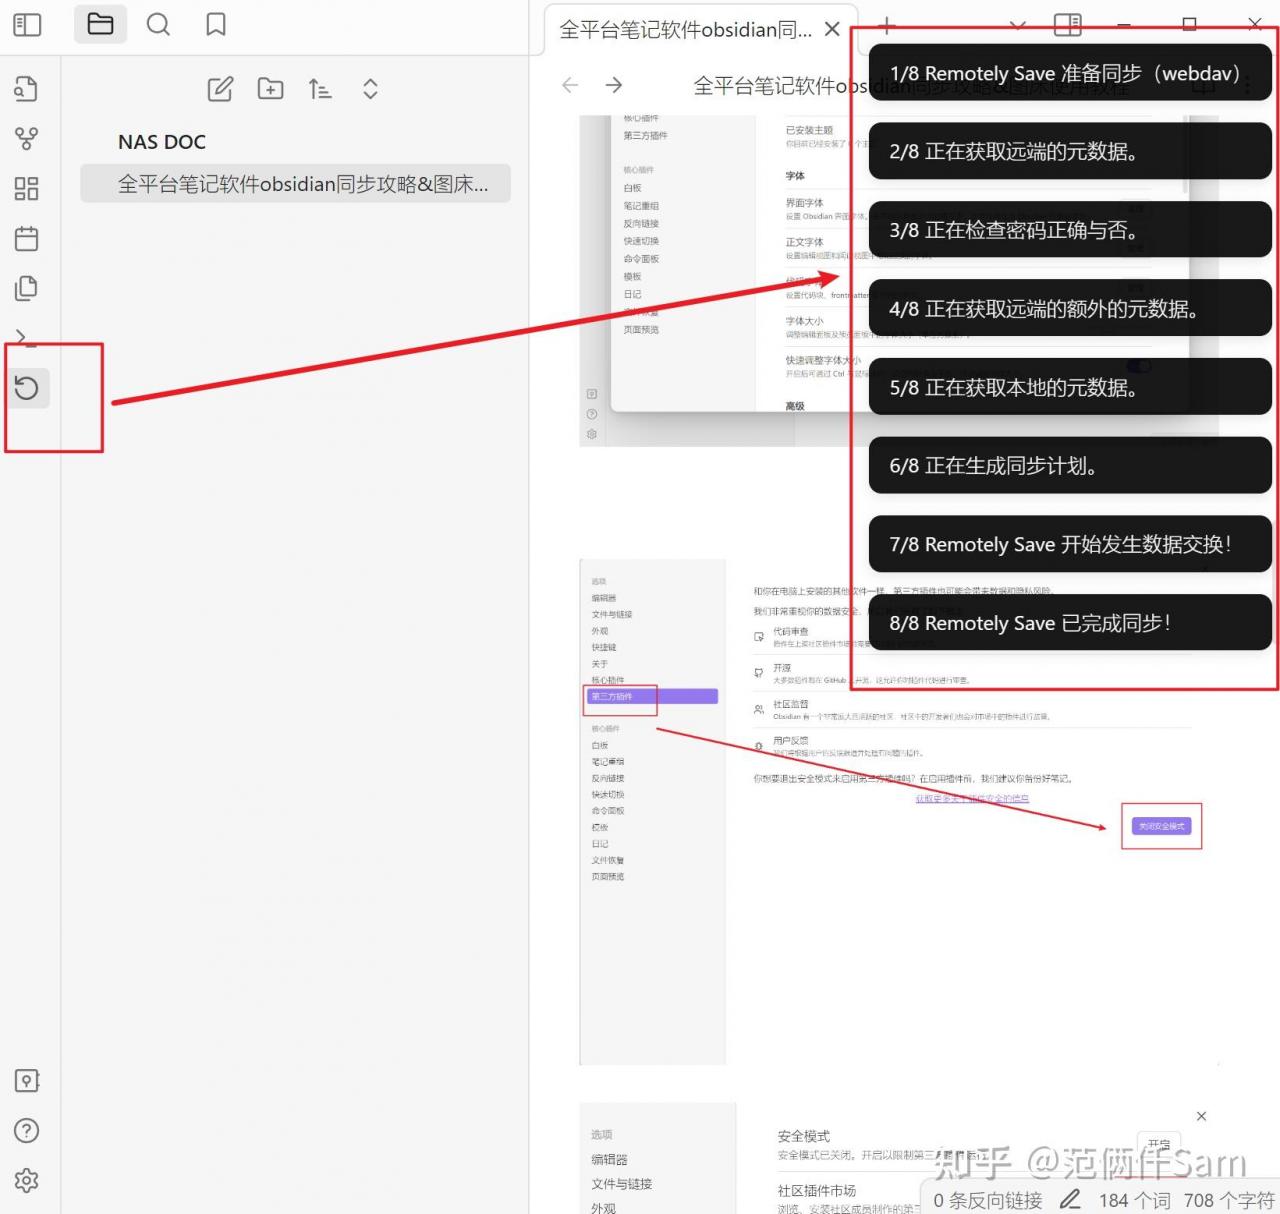This screenshot has width=1280, height=1214.
Task: Open the file explorer tab
Action: 100,24
